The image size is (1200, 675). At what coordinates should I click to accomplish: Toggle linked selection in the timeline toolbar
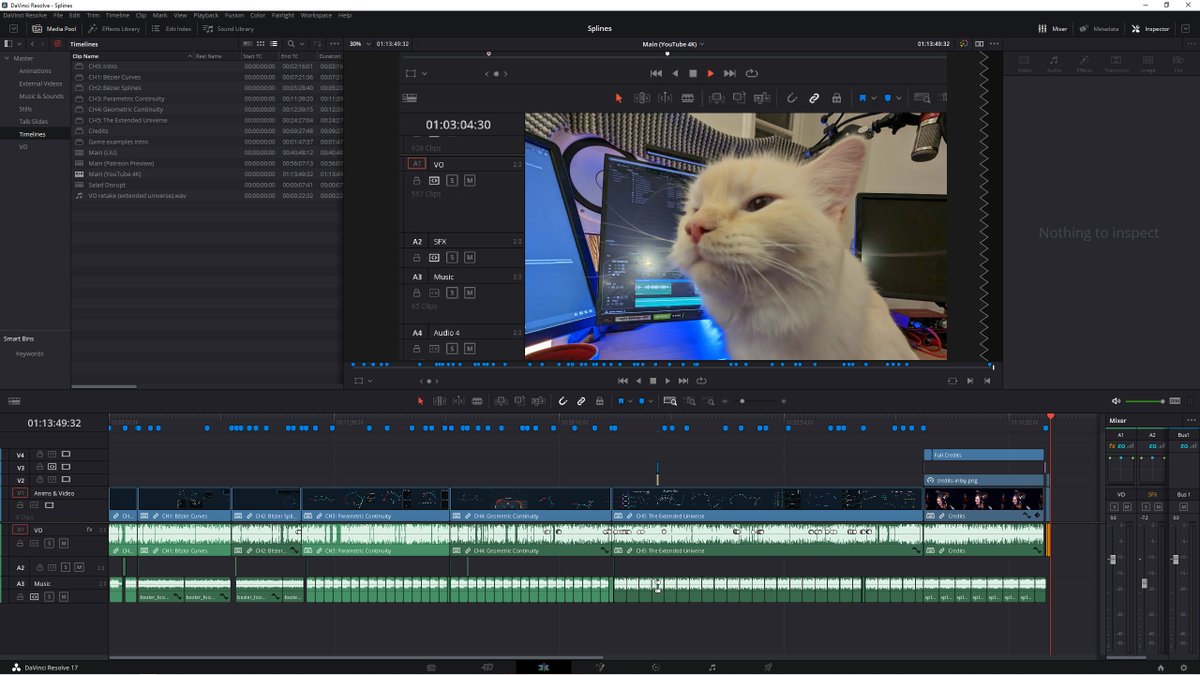(x=581, y=400)
